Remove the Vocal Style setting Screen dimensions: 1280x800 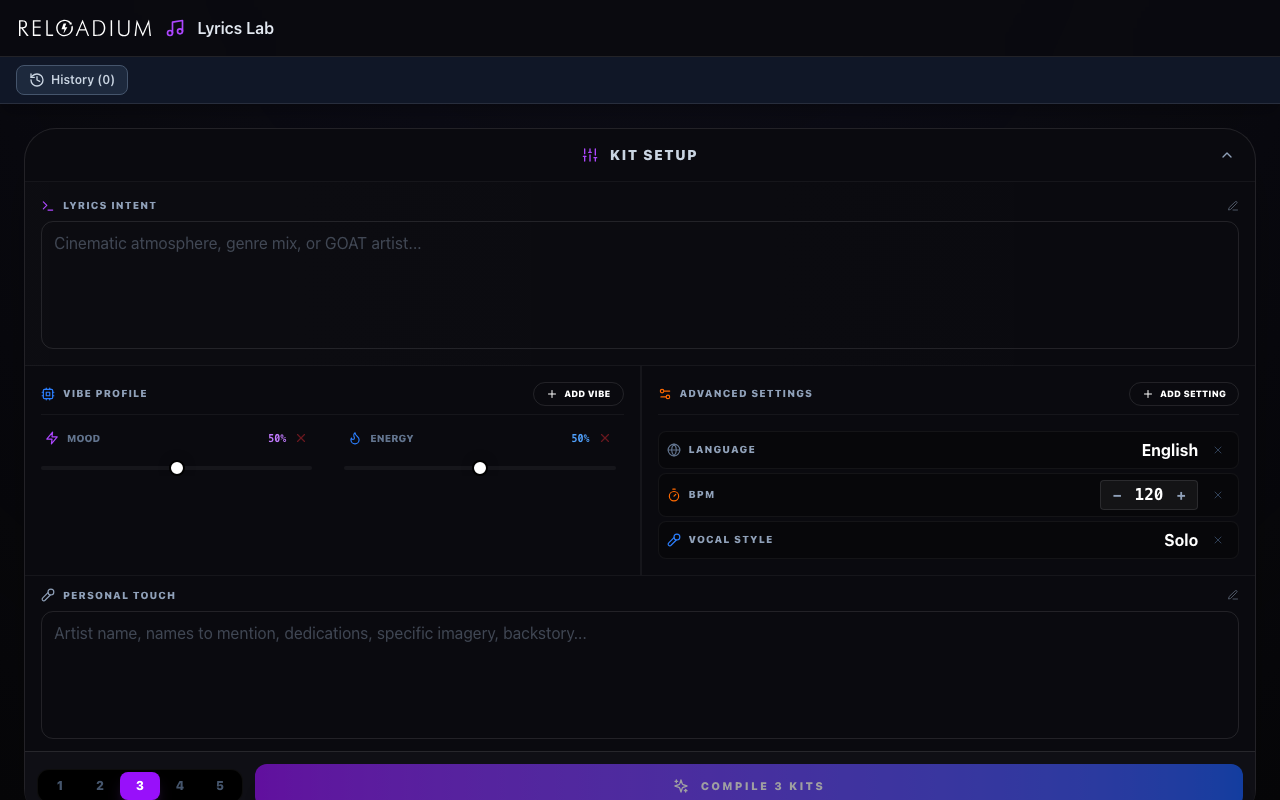pyautogui.click(x=1218, y=540)
